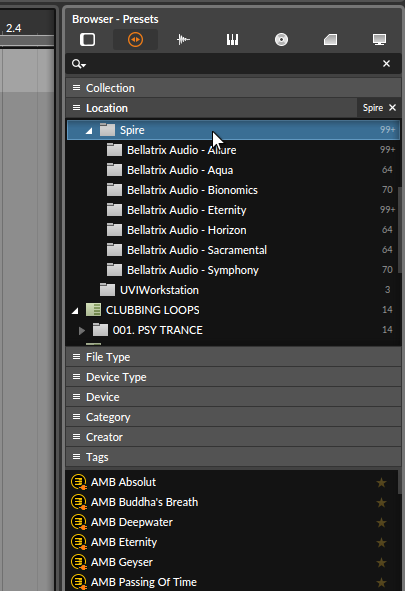Open the Clips tab icon

click(x=330, y=40)
